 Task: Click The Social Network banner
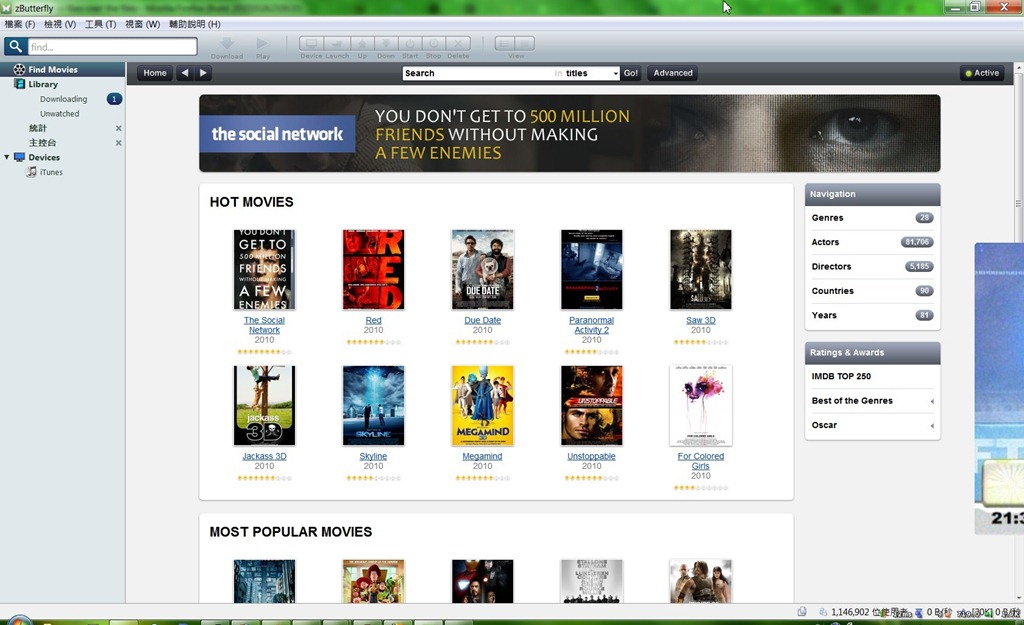pos(569,133)
